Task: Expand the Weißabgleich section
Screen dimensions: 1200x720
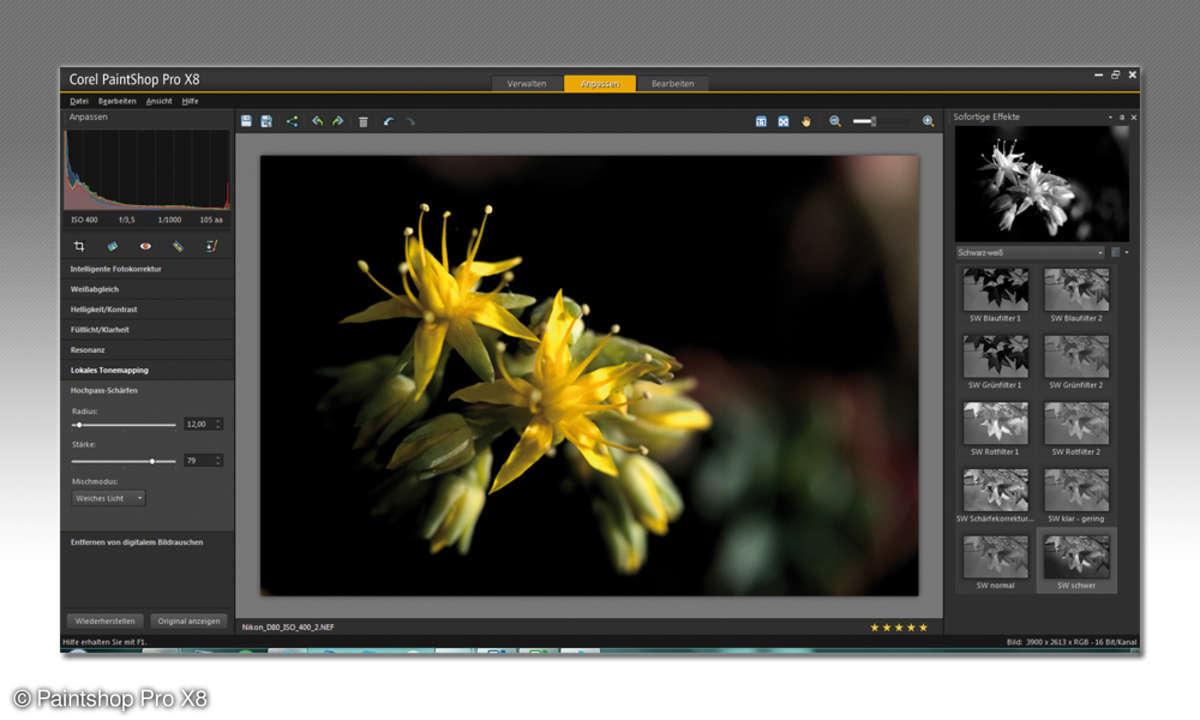Action: click(147, 289)
